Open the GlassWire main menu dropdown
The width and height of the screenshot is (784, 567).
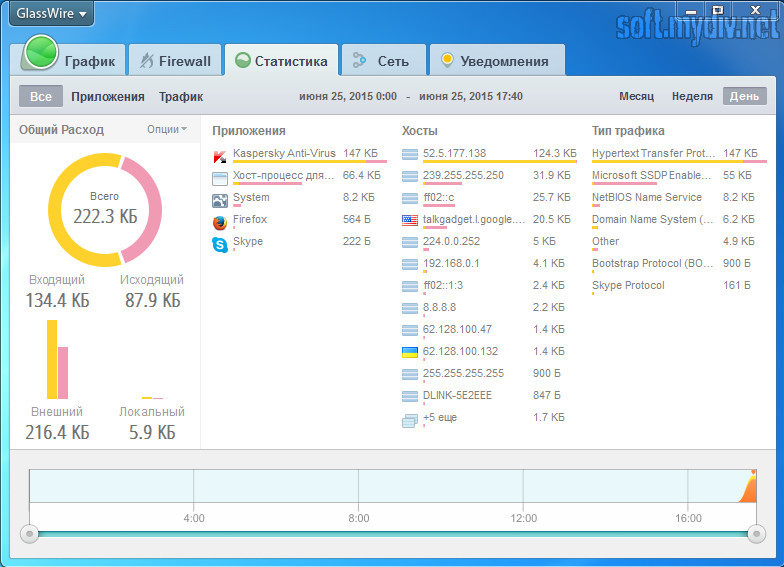pyautogui.click(x=51, y=14)
